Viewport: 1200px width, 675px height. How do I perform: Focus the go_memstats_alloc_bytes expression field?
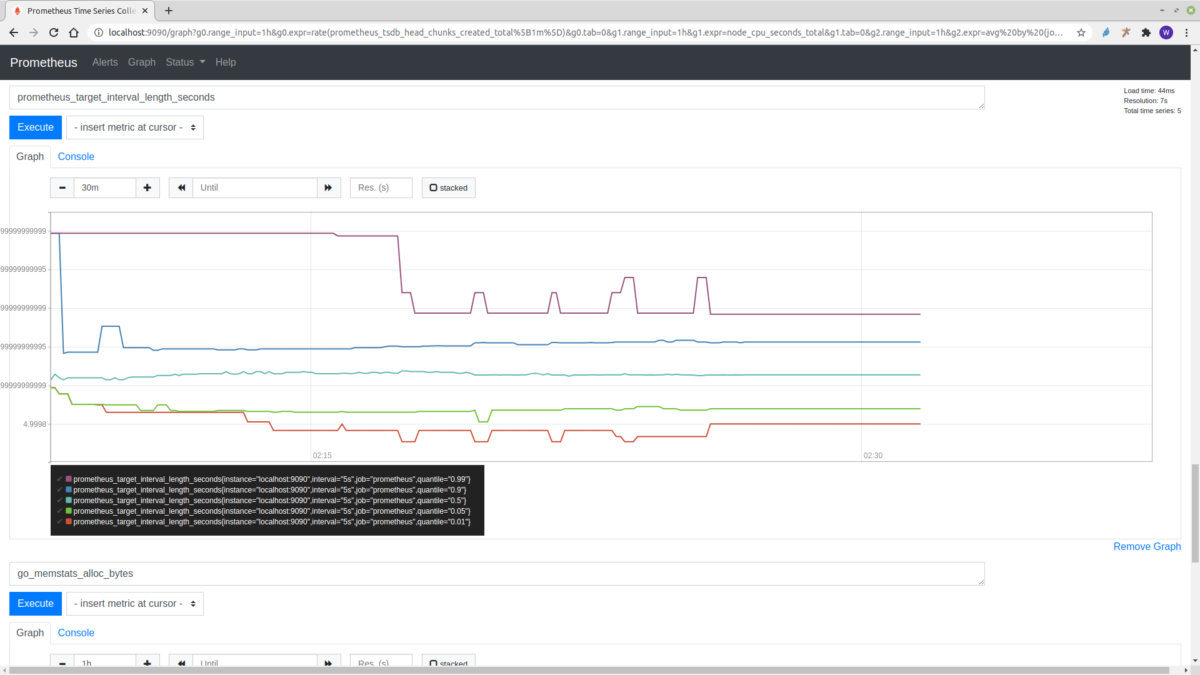pos(497,573)
